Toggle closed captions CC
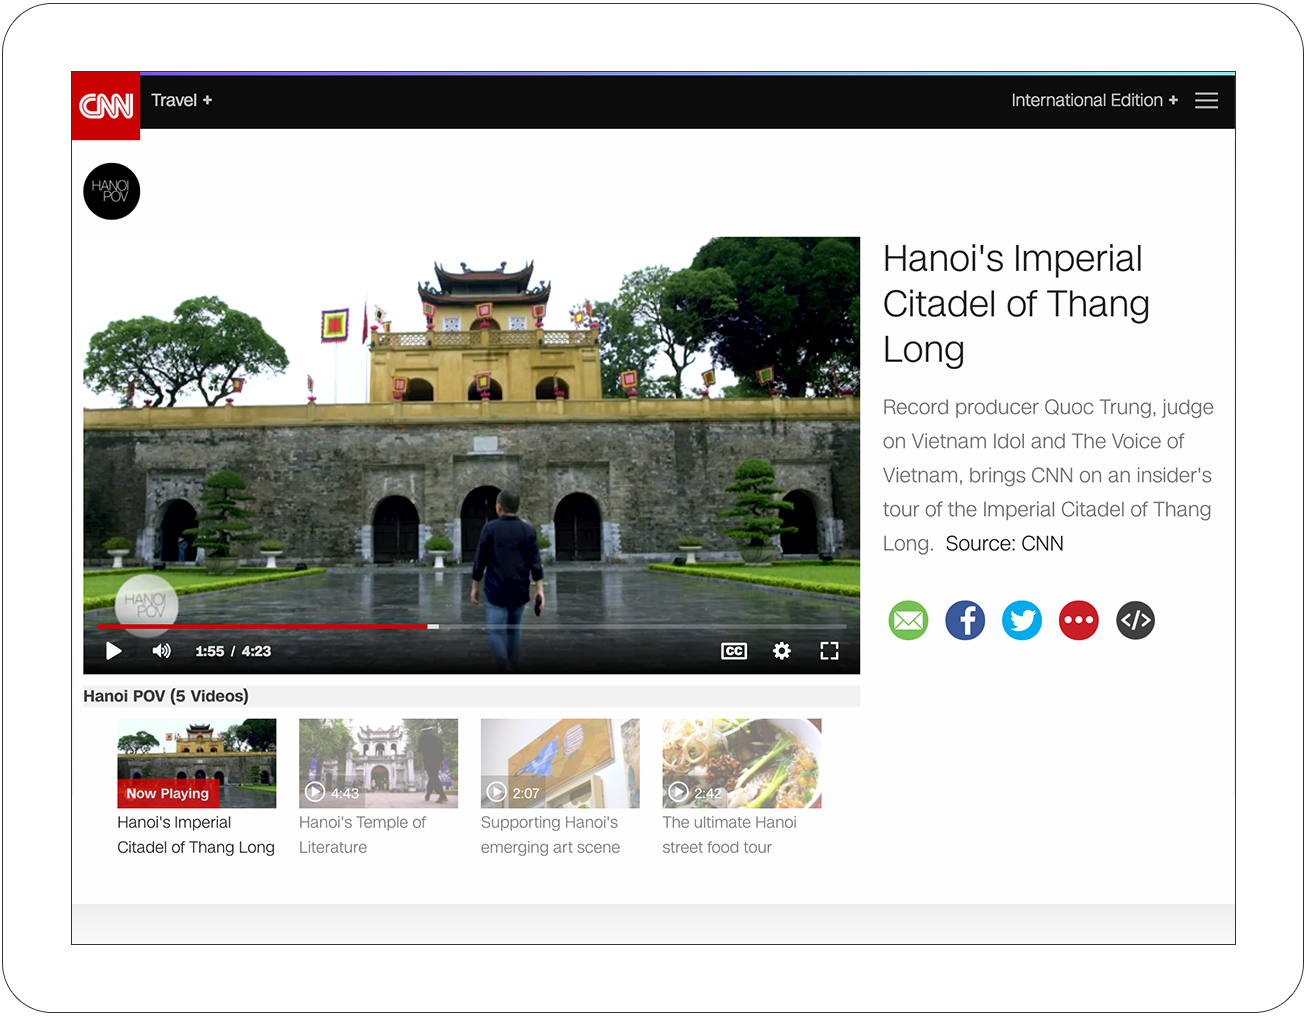Screen dimensions: 1308x1016 click(x=734, y=651)
